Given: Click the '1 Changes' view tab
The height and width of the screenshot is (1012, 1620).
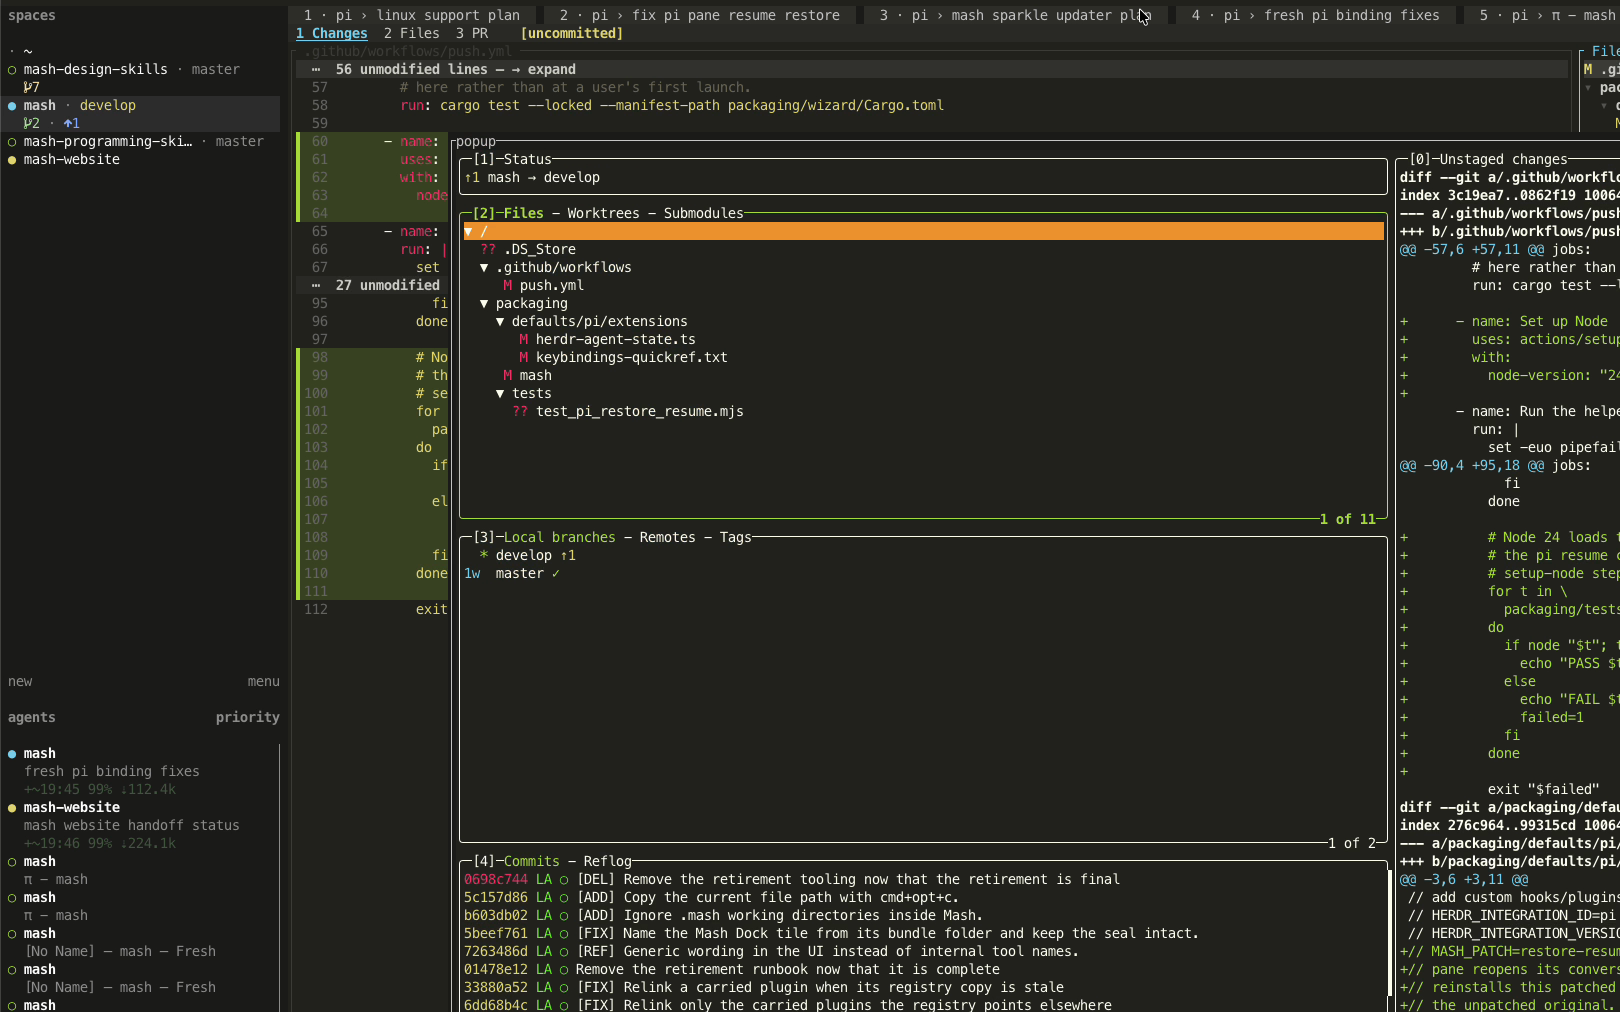Looking at the screenshot, I should pos(332,34).
